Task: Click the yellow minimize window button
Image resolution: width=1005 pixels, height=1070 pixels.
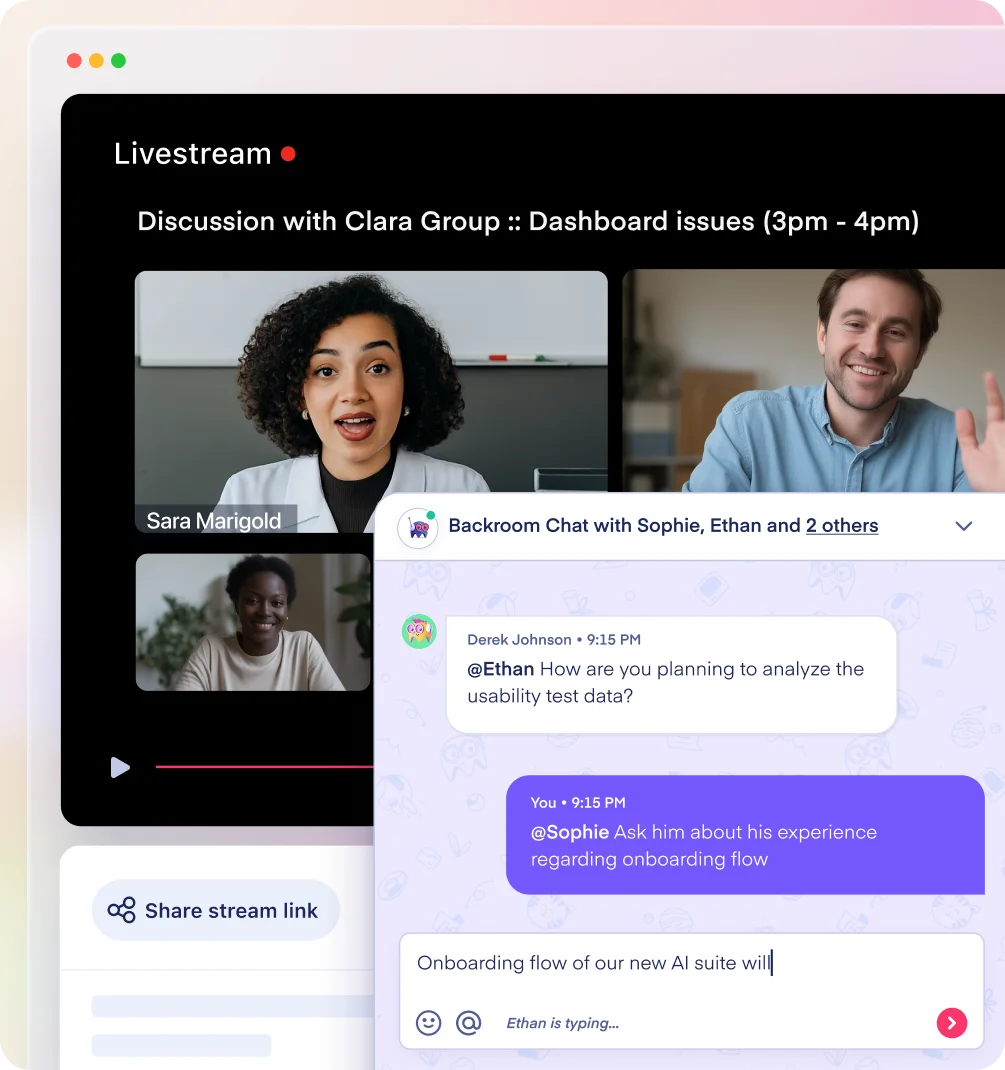Action: click(x=96, y=61)
